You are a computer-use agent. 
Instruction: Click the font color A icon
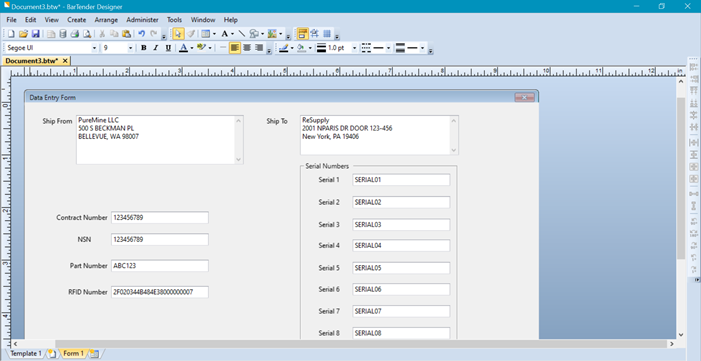[x=183, y=48]
